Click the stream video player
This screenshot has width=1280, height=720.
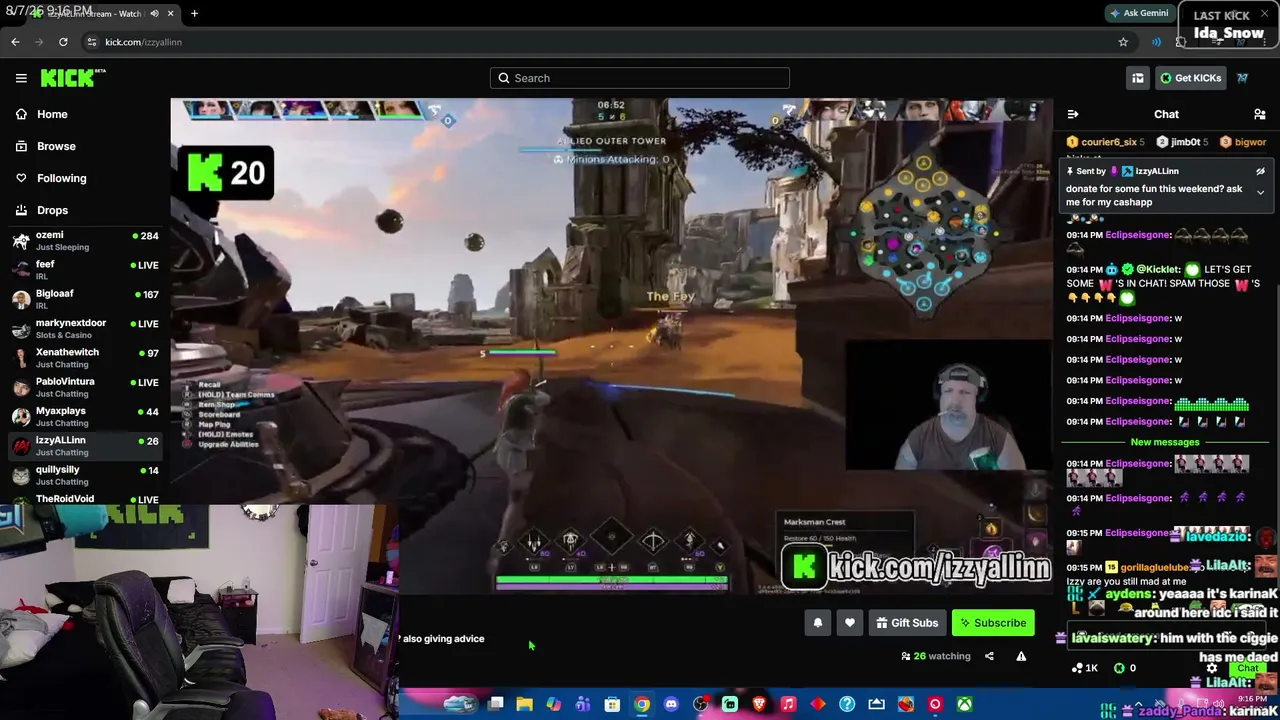pos(611,347)
